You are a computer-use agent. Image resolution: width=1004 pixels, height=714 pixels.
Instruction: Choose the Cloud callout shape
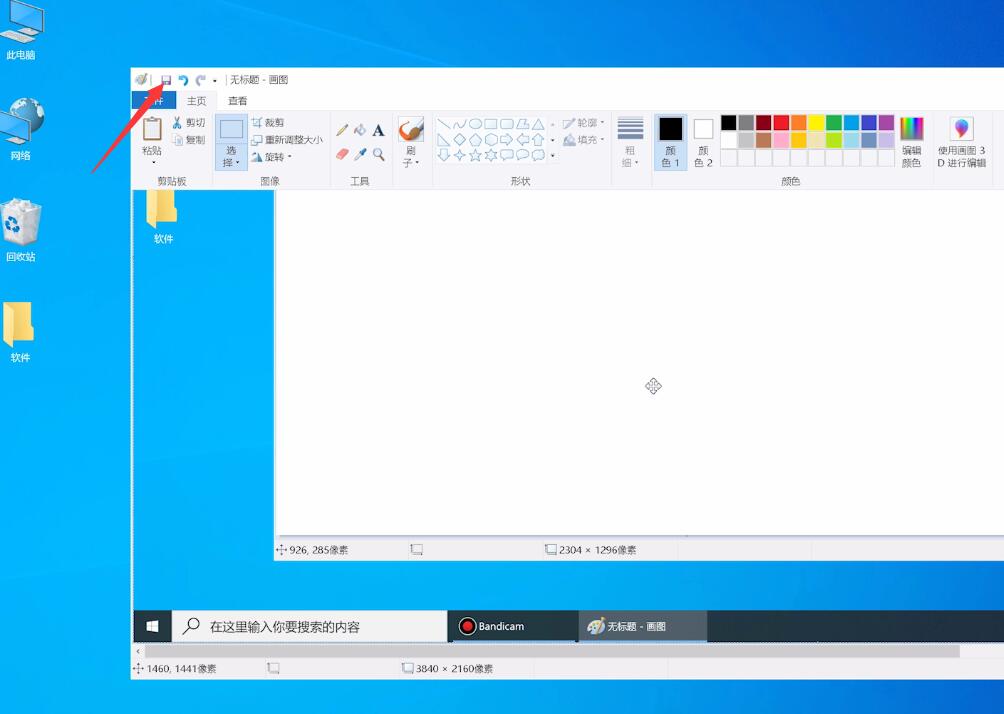[538, 155]
